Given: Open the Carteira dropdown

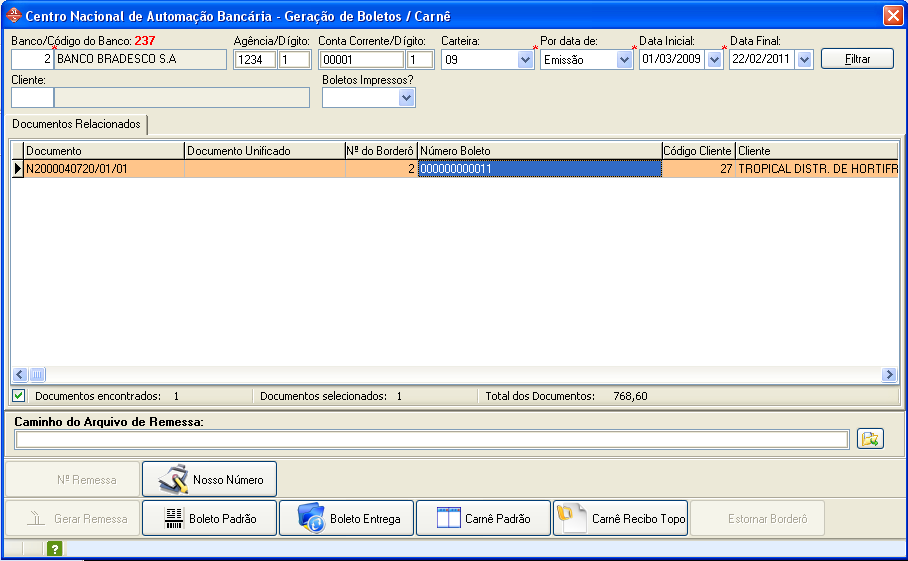Looking at the screenshot, I should tap(525, 60).
